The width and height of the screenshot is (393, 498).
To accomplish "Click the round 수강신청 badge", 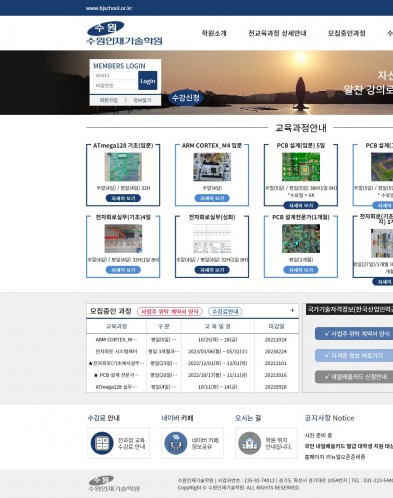I will click(186, 98).
